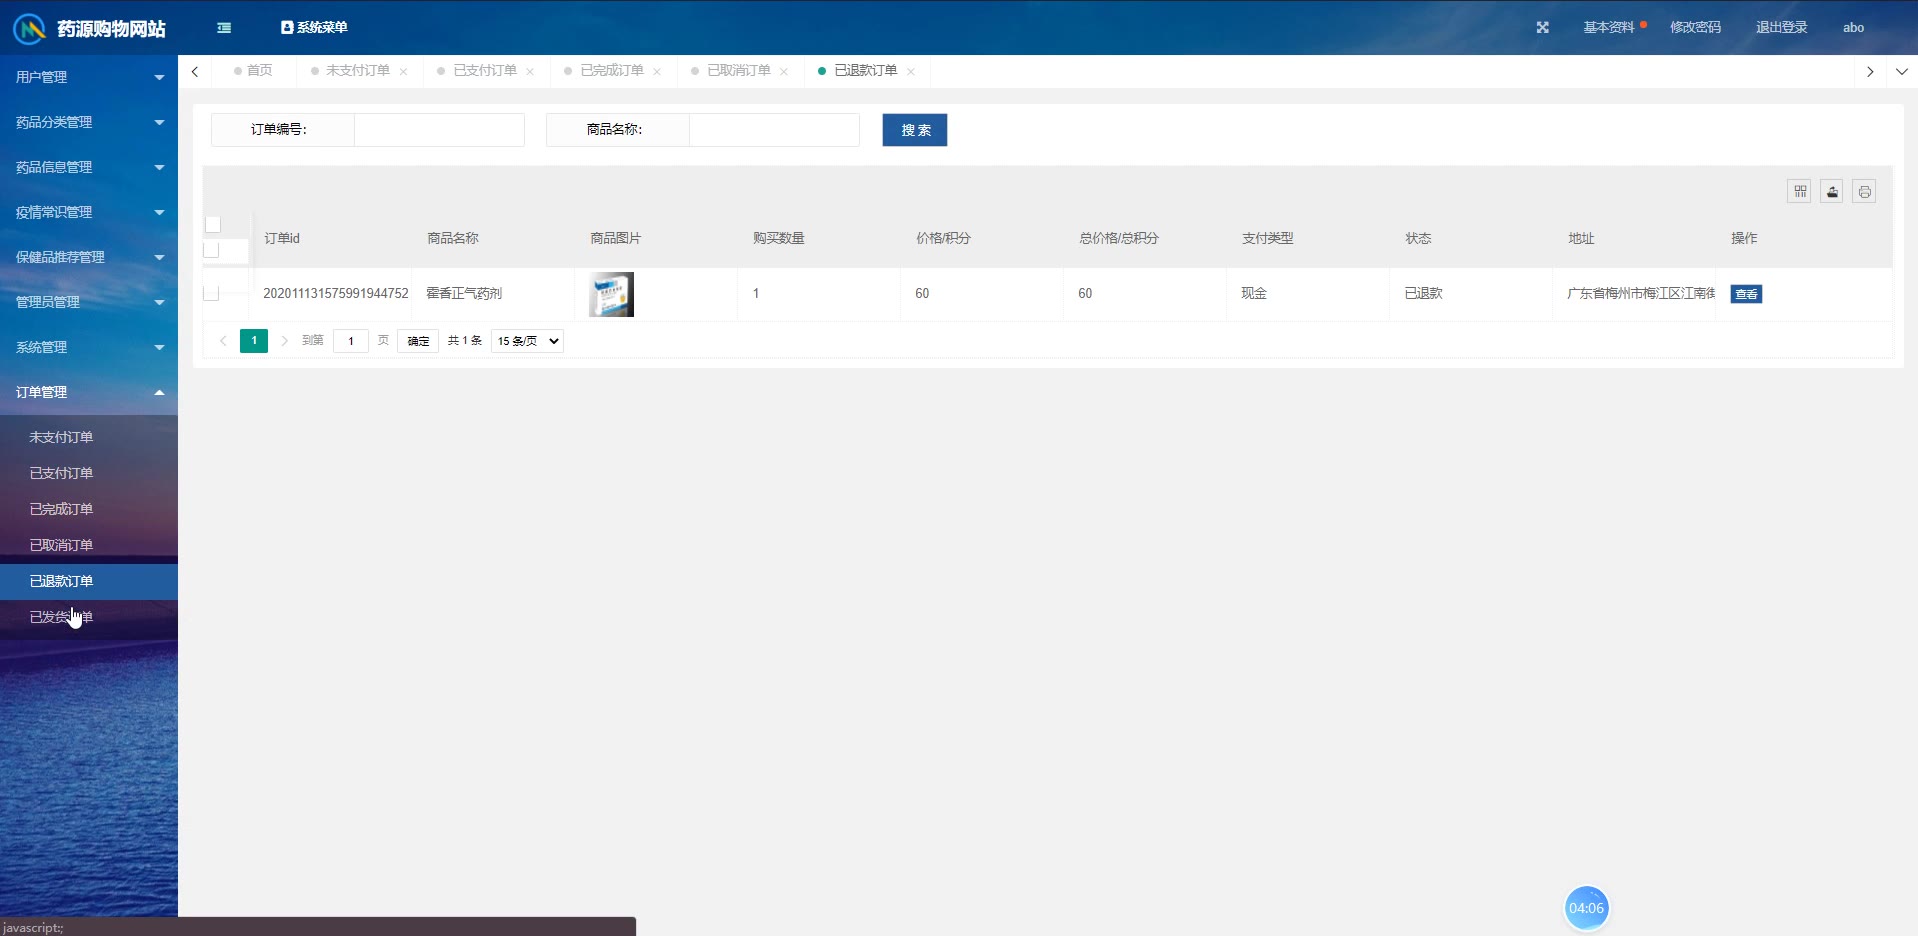
Task: Expand 管理员管理 sidebar menu
Action: click(89, 302)
